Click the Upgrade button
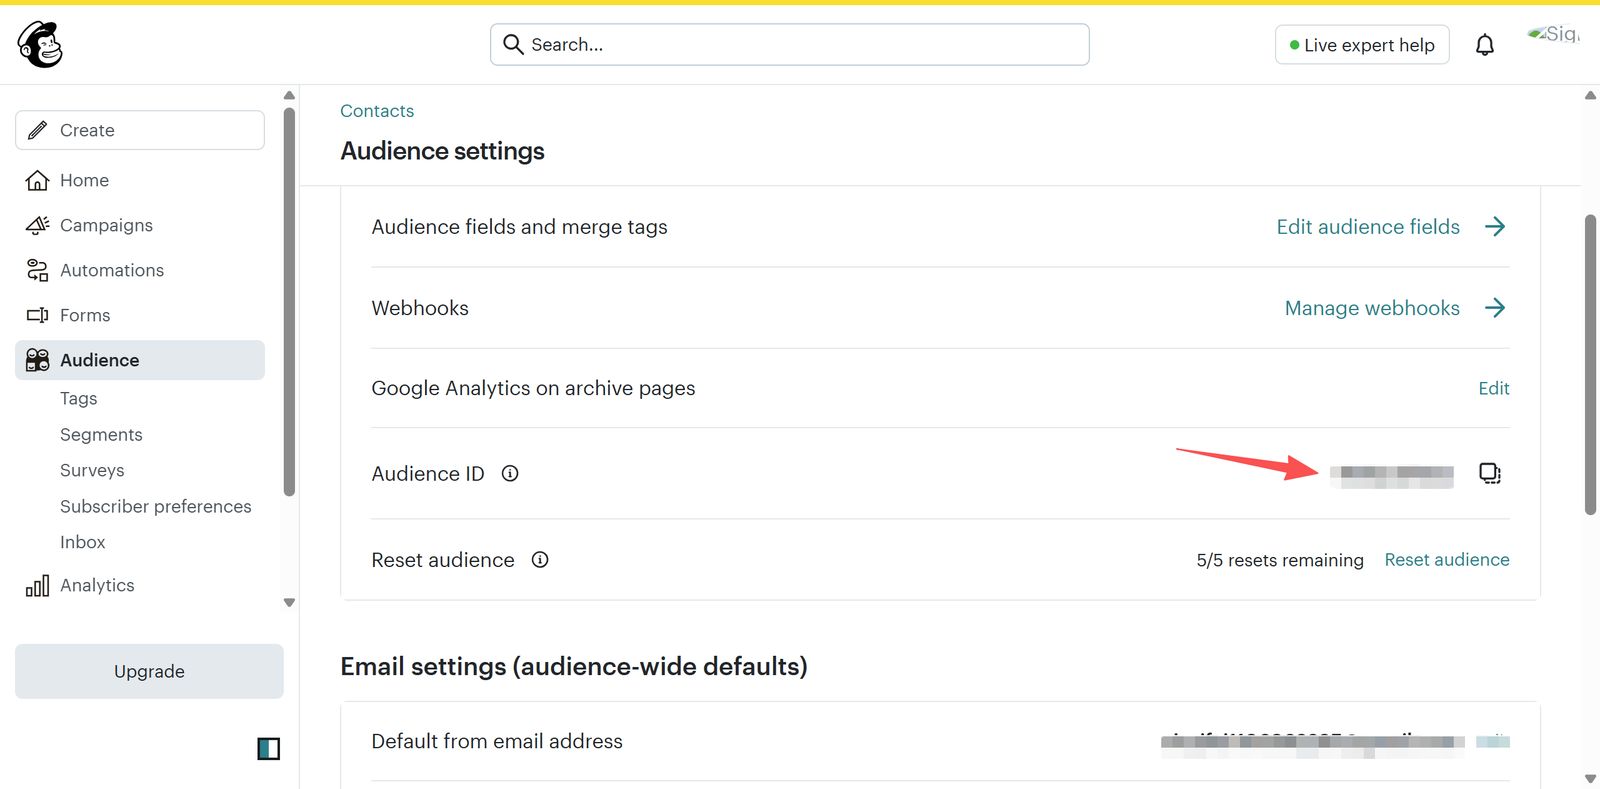 point(149,671)
